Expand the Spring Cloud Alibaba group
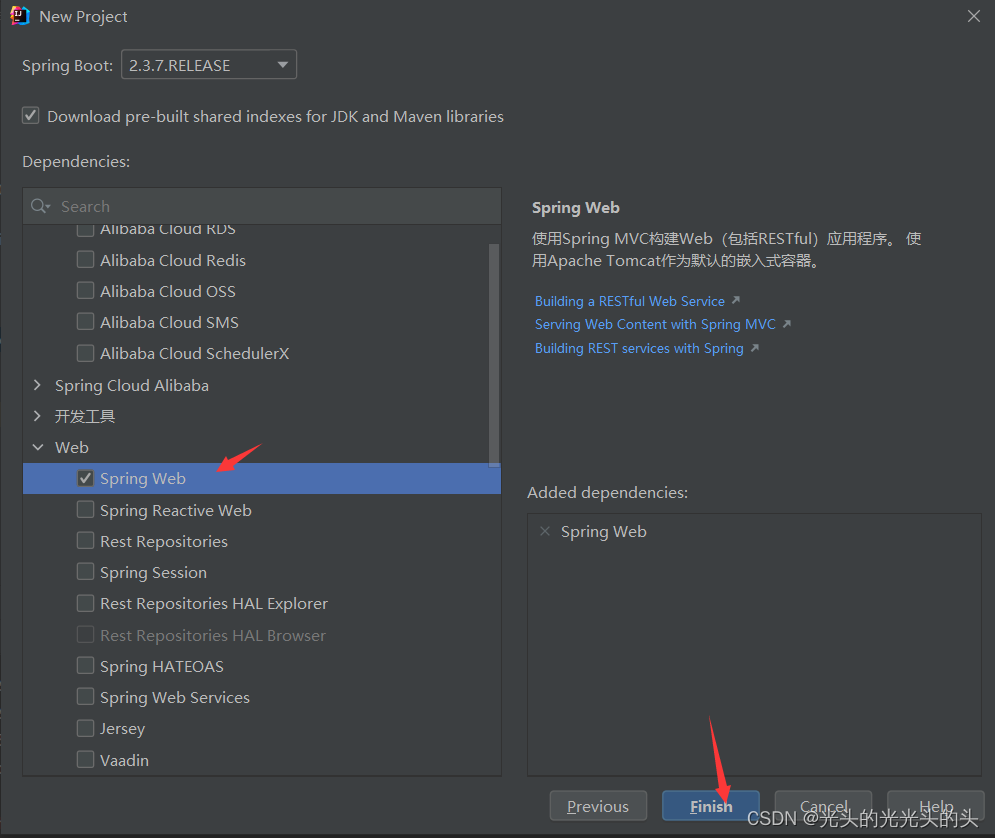Screen dimensions: 995x838 pos(37,385)
